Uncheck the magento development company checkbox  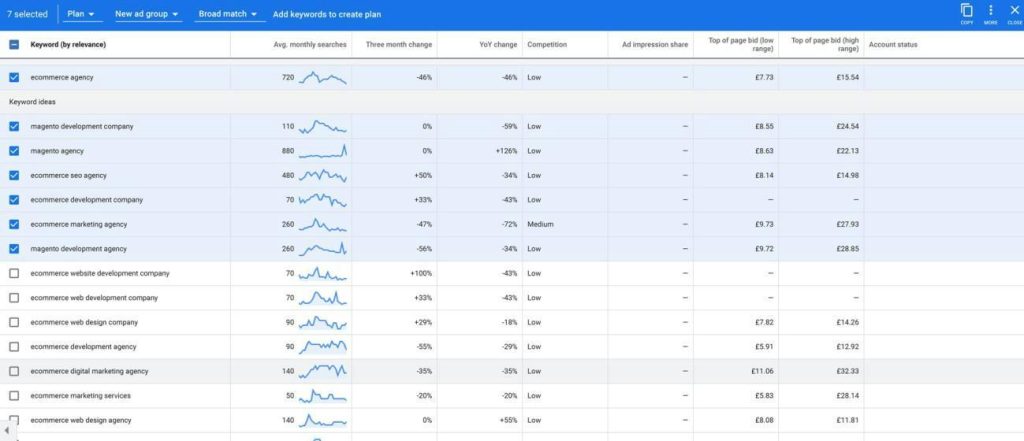point(14,127)
